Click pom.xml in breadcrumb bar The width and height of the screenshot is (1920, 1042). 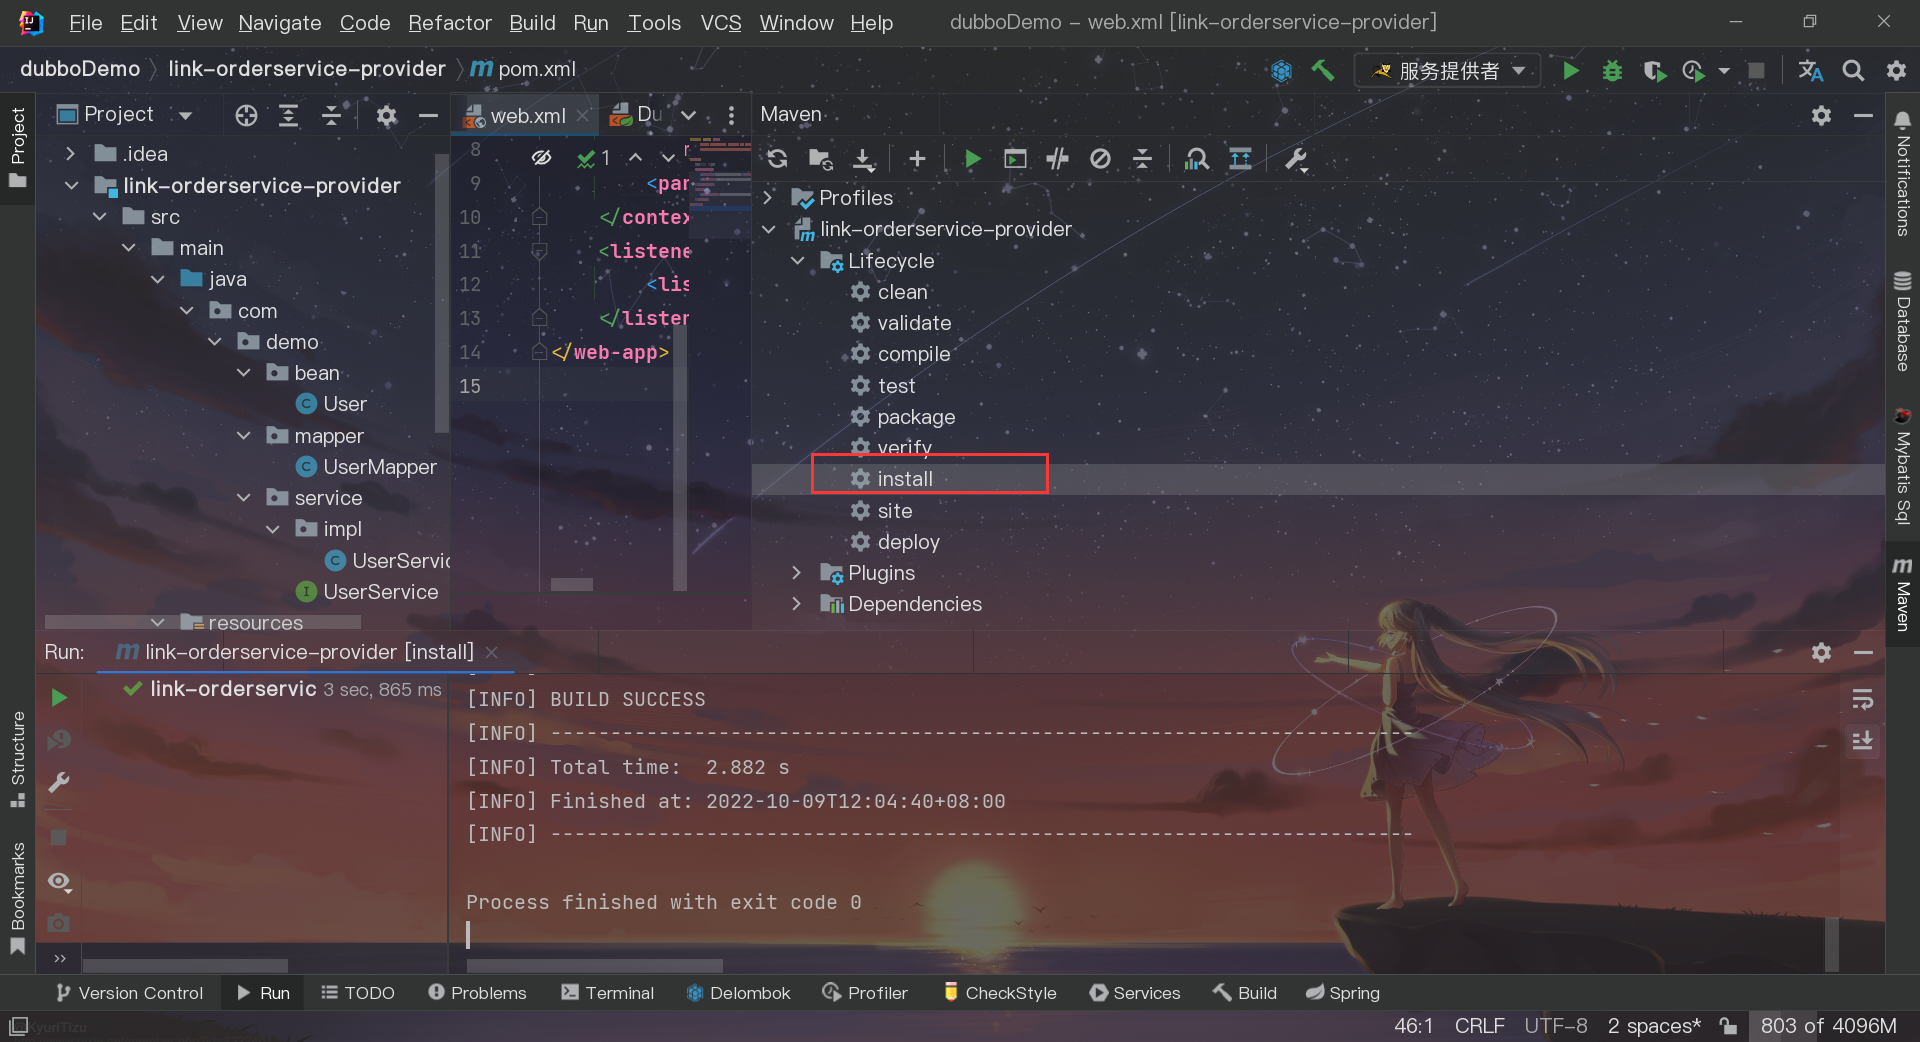pyautogui.click(x=524, y=69)
